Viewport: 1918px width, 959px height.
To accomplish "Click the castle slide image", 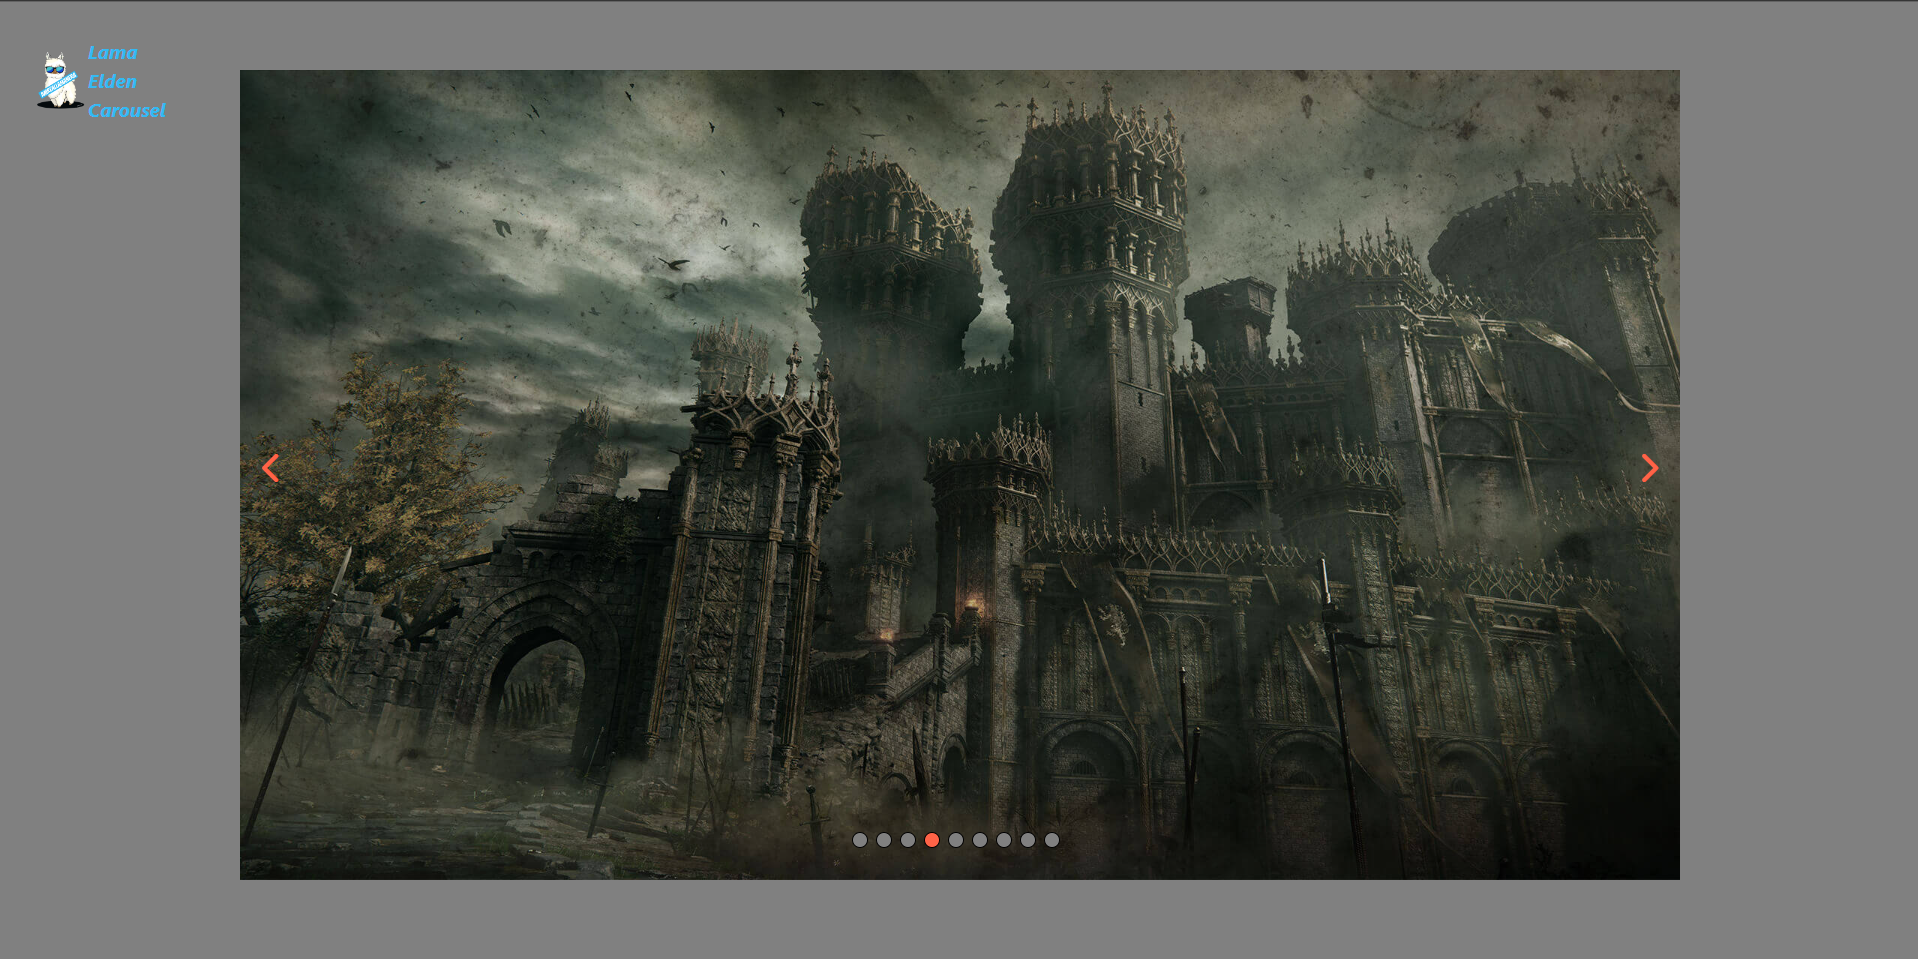I will pos(960,475).
